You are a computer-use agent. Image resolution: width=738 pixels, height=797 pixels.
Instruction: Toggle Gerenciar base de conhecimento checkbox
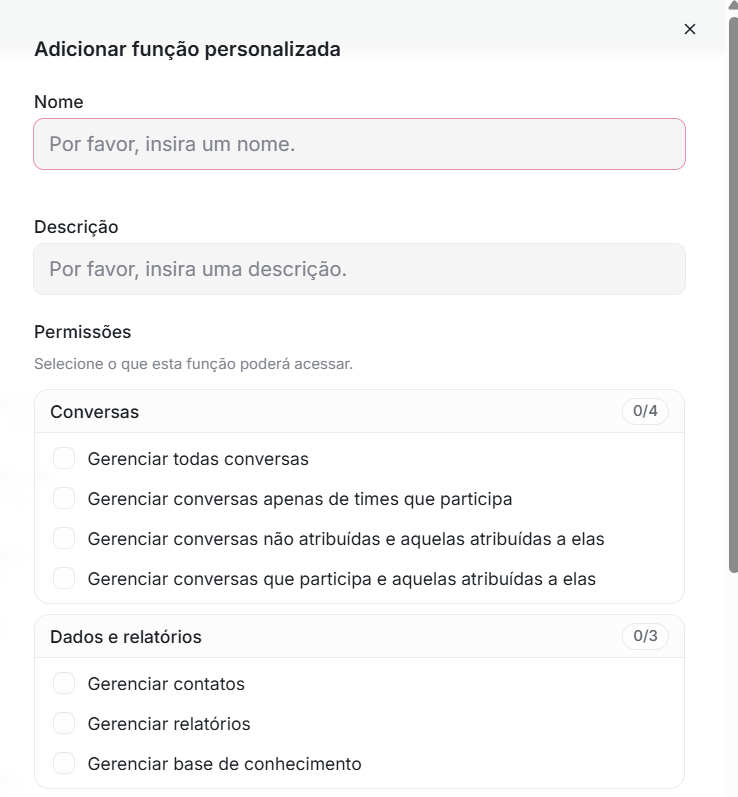pos(64,763)
